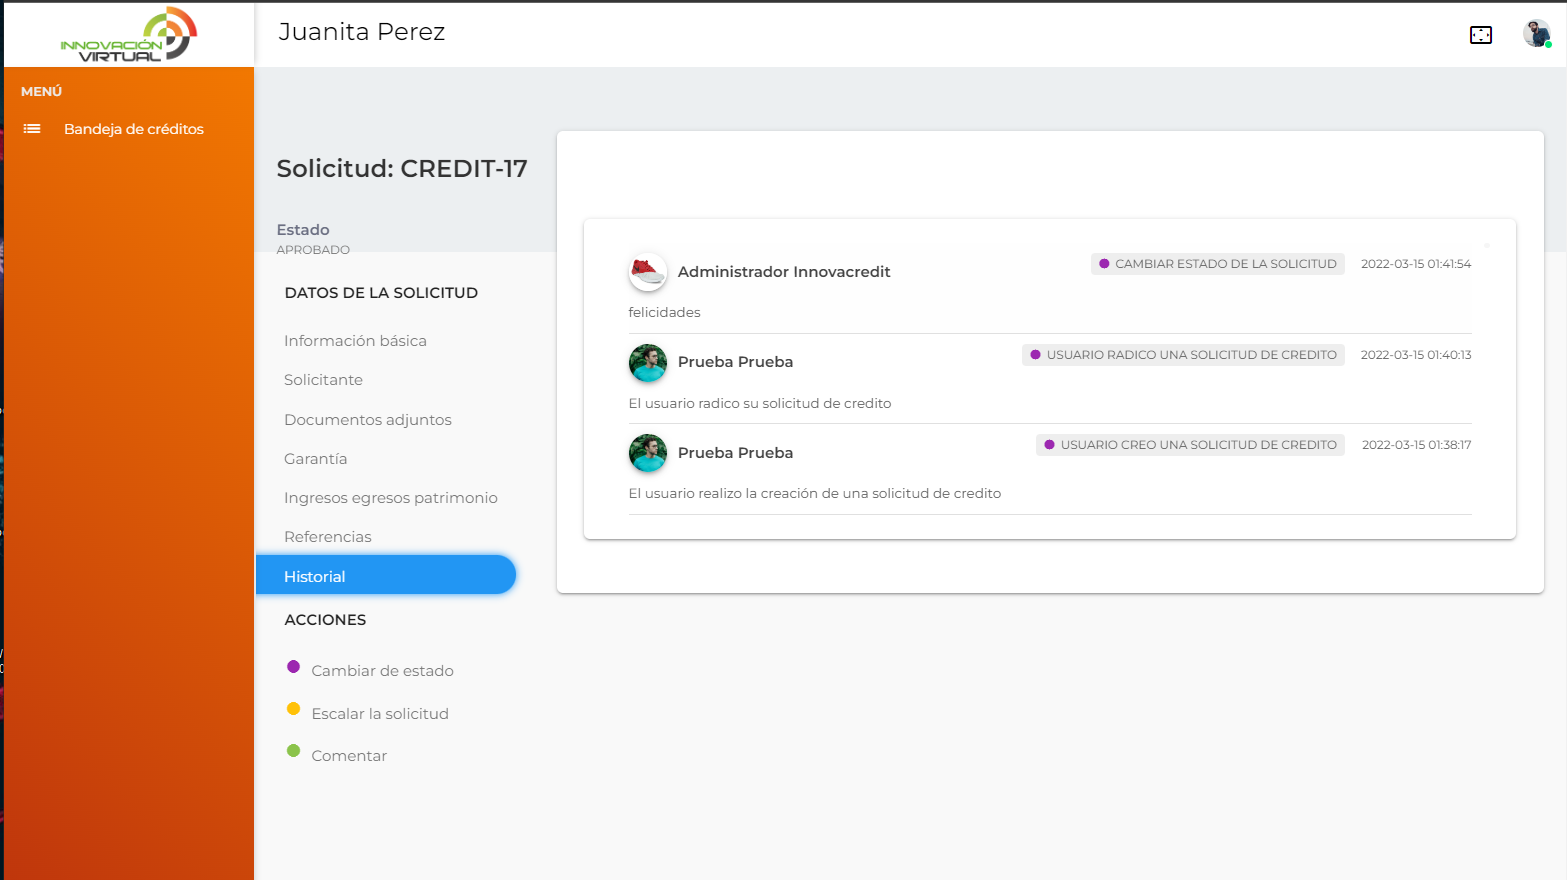Screen dimensions: 1567x880
Task: Click Administrador Innovacredit's sneaker avatar
Action: click(x=647, y=271)
